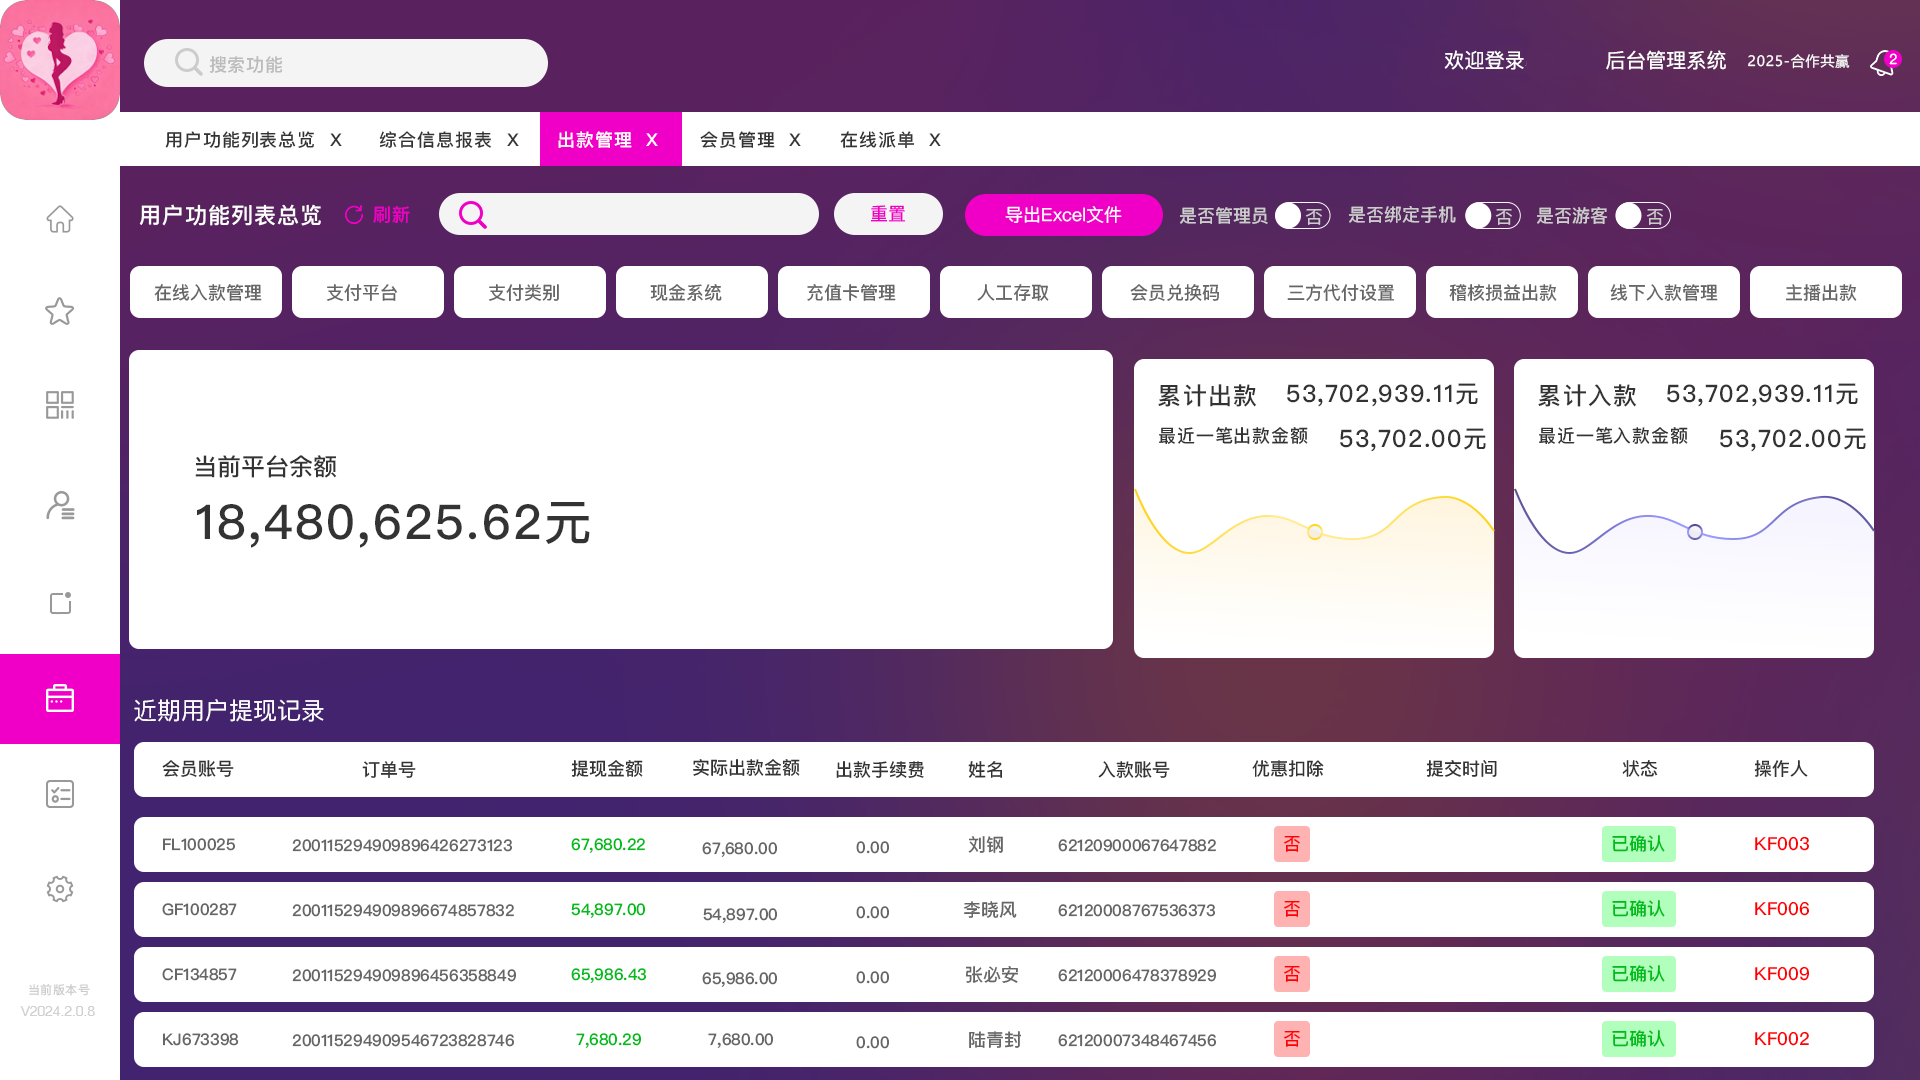Image resolution: width=1920 pixels, height=1080 pixels.
Task: Click the 重置 button
Action: click(888, 214)
